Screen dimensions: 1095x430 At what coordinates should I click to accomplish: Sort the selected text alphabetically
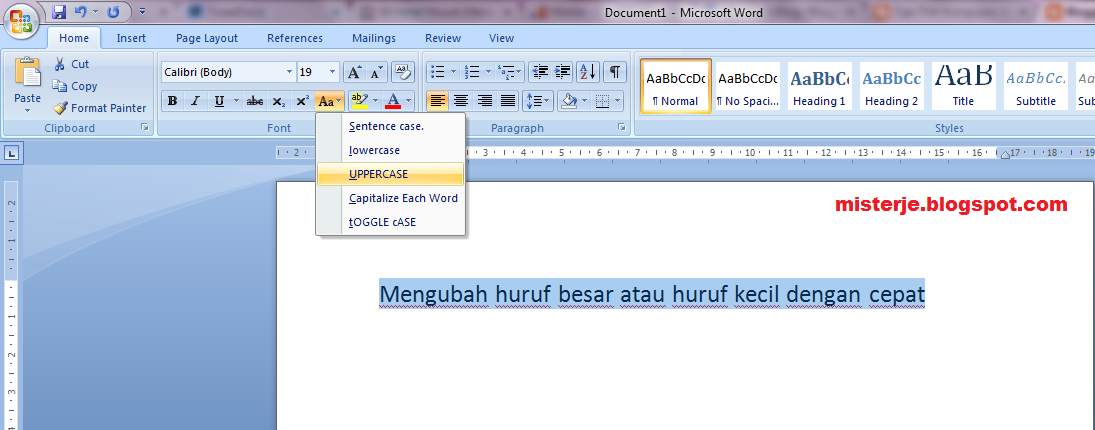point(588,72)
